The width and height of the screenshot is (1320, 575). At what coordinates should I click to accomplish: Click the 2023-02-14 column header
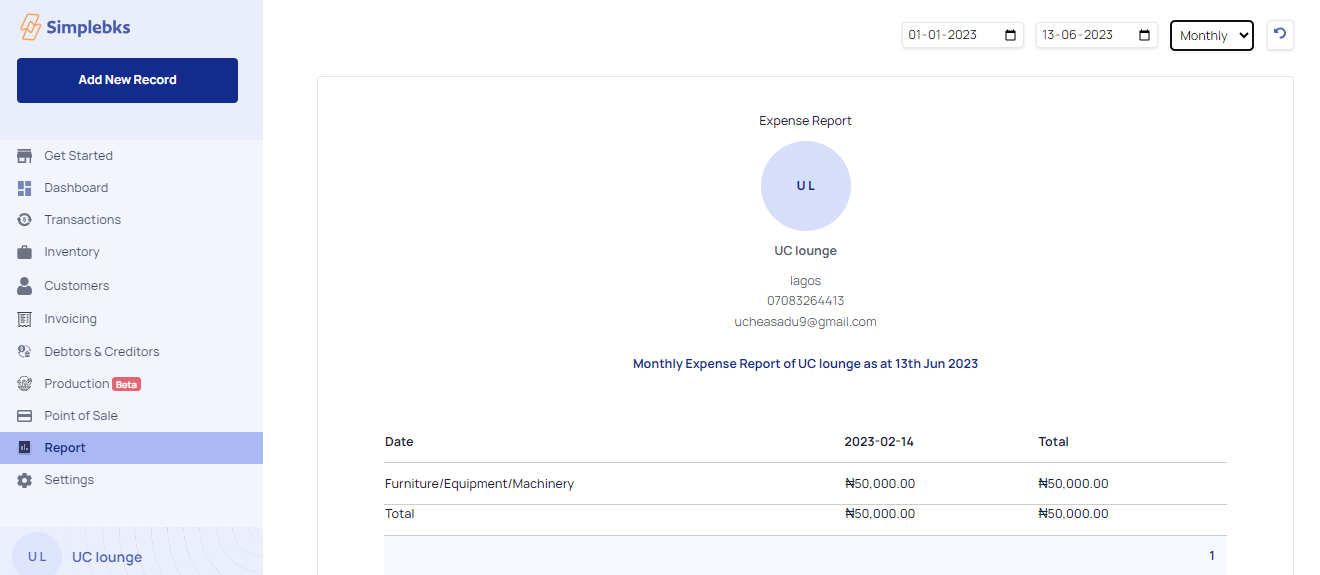[879, 442]
